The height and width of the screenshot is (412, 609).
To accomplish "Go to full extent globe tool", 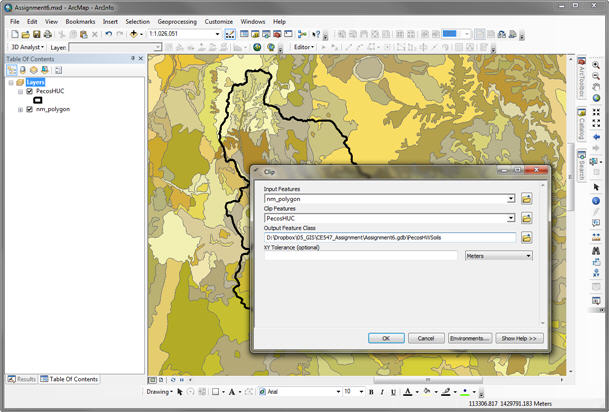I will tap(596, 98).
